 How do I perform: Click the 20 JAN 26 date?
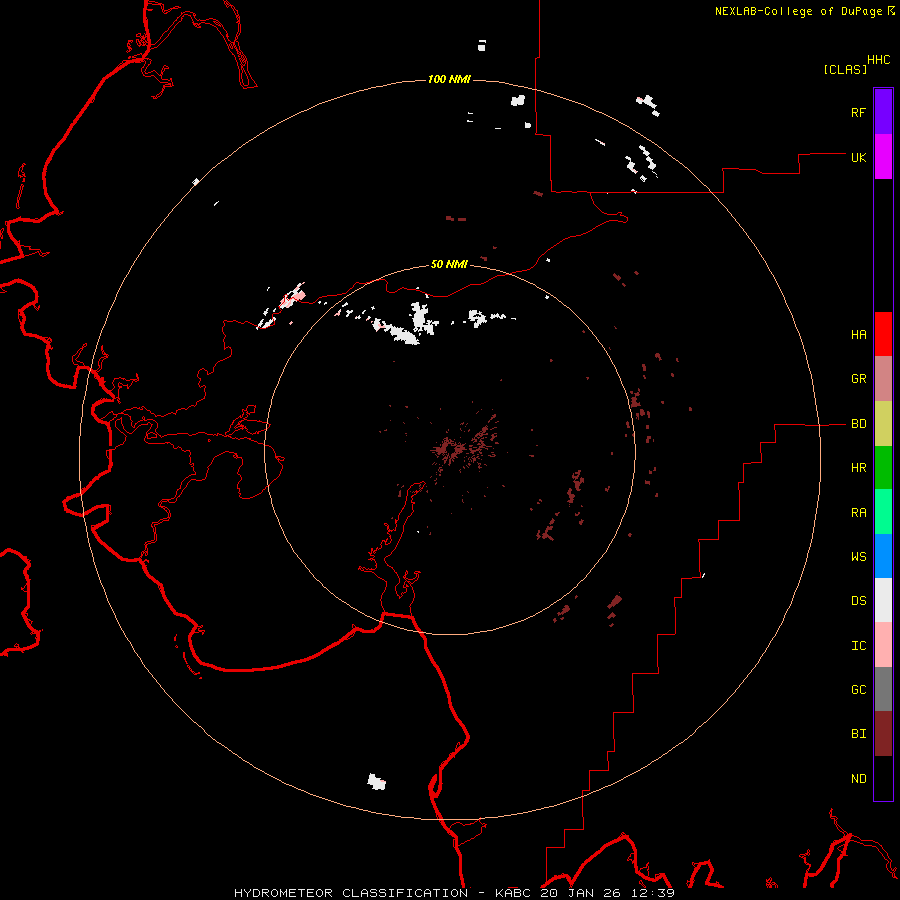click(x=582, y=893)
